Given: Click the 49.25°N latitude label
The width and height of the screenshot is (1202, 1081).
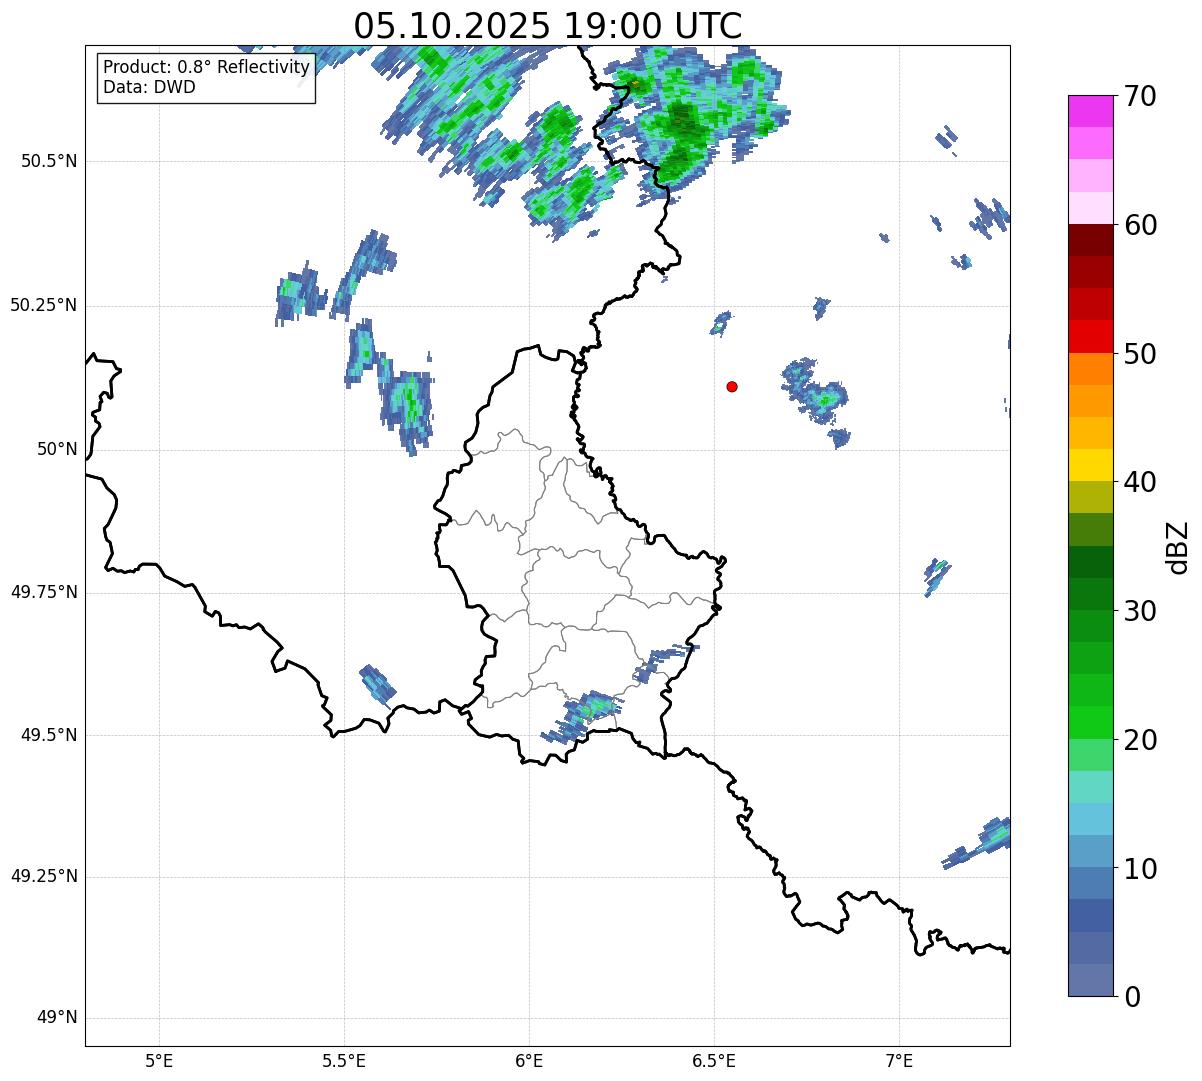Looking at the screenshot, I should [44, 877].
